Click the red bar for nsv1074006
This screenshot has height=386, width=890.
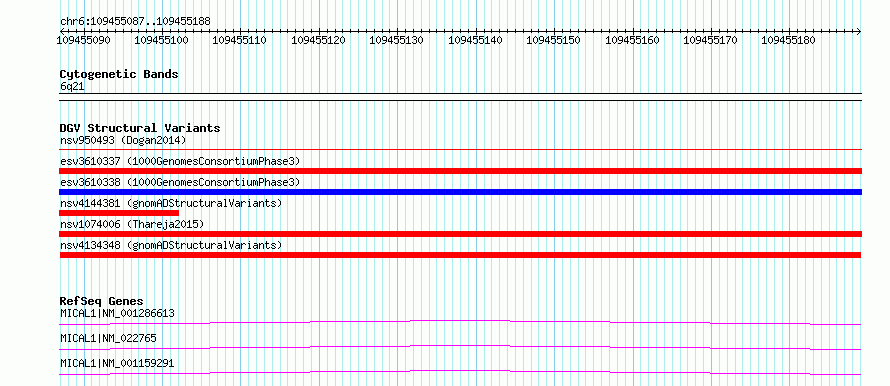[460, 234]
